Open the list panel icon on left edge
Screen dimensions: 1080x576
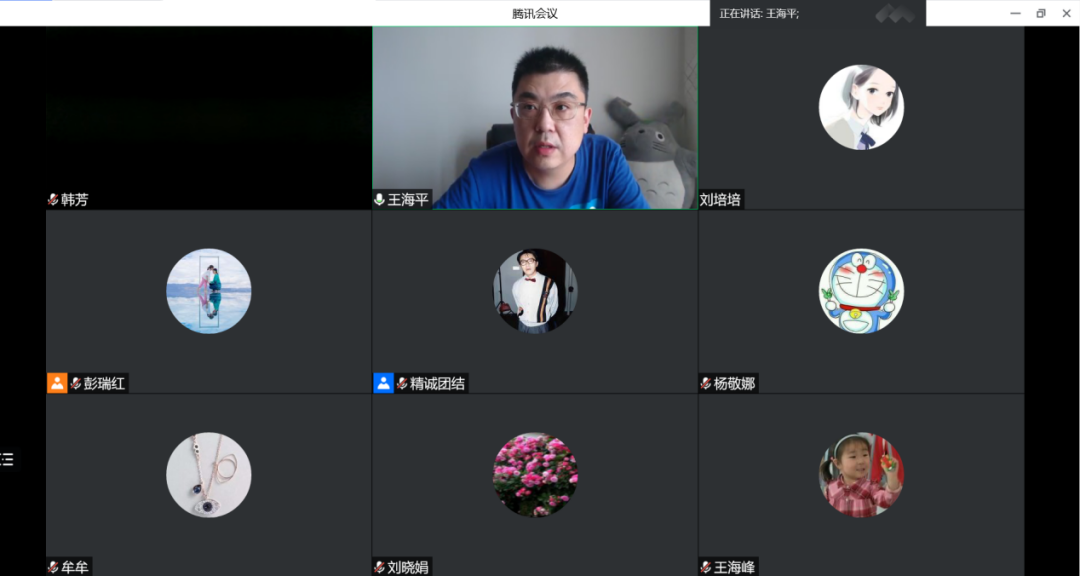[x=7, y=460]
